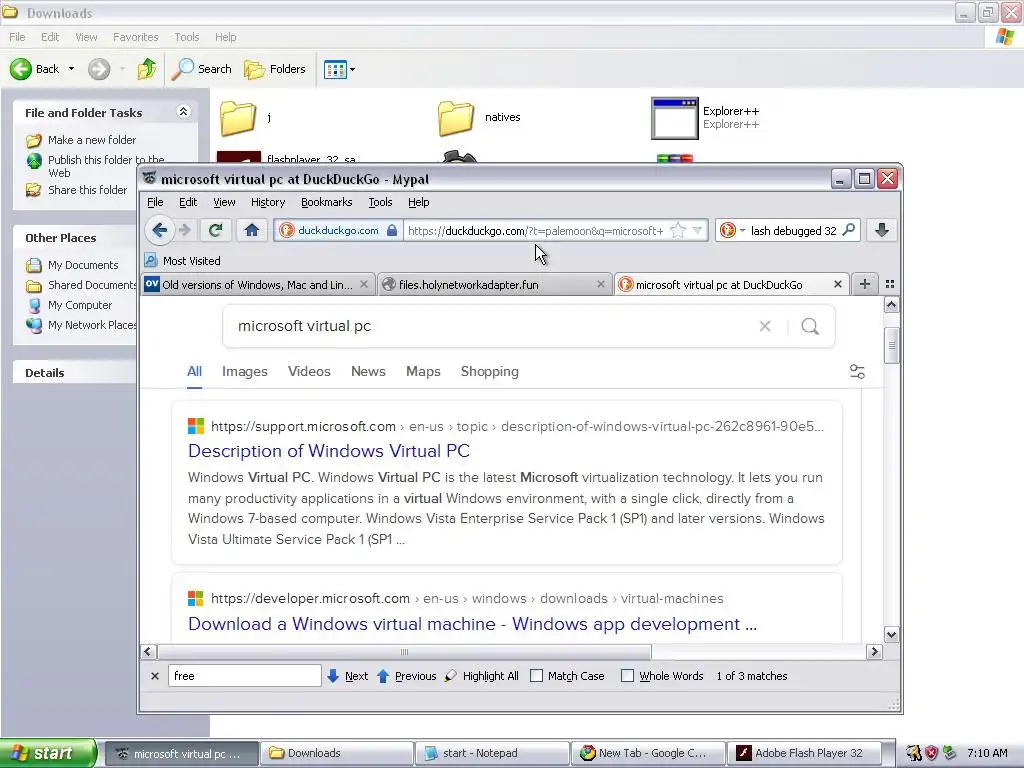Image resolution: width=1024 pixels, height=768 pixels.
Task: Click Back in the Downloads window toolbar
Action: [x=36, y=69]
